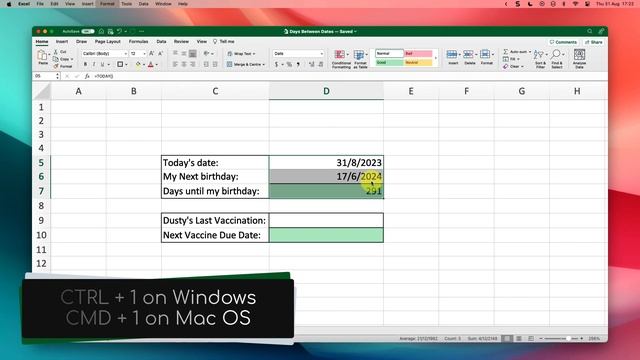Apply the Bad cell style
This screenshot has height=360, width=640.
[418, 53]
